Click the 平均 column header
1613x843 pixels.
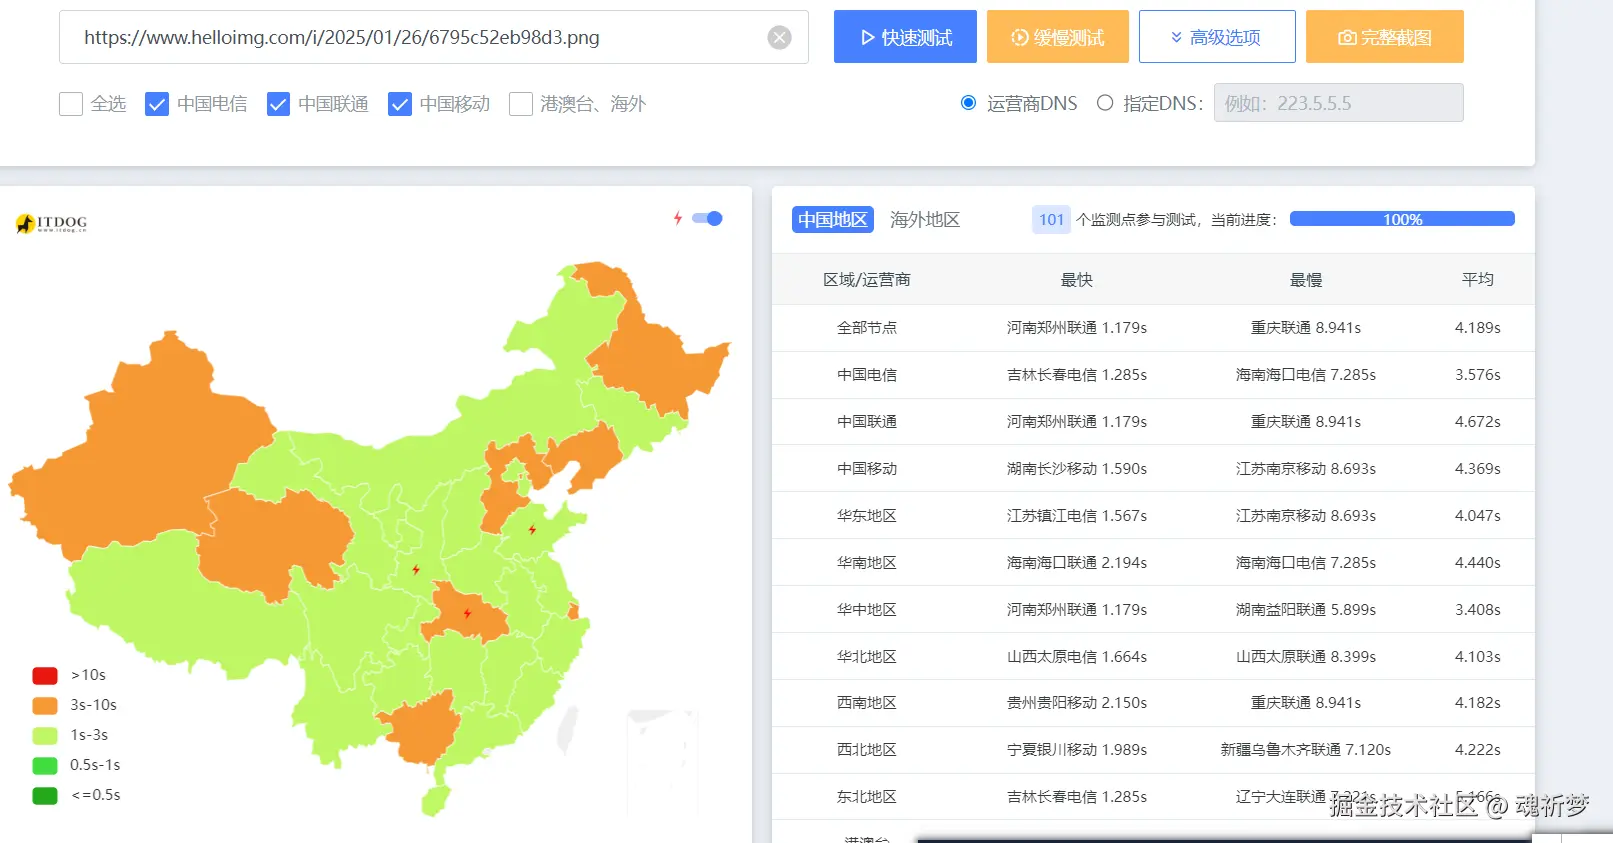[x=1478, y=280]
